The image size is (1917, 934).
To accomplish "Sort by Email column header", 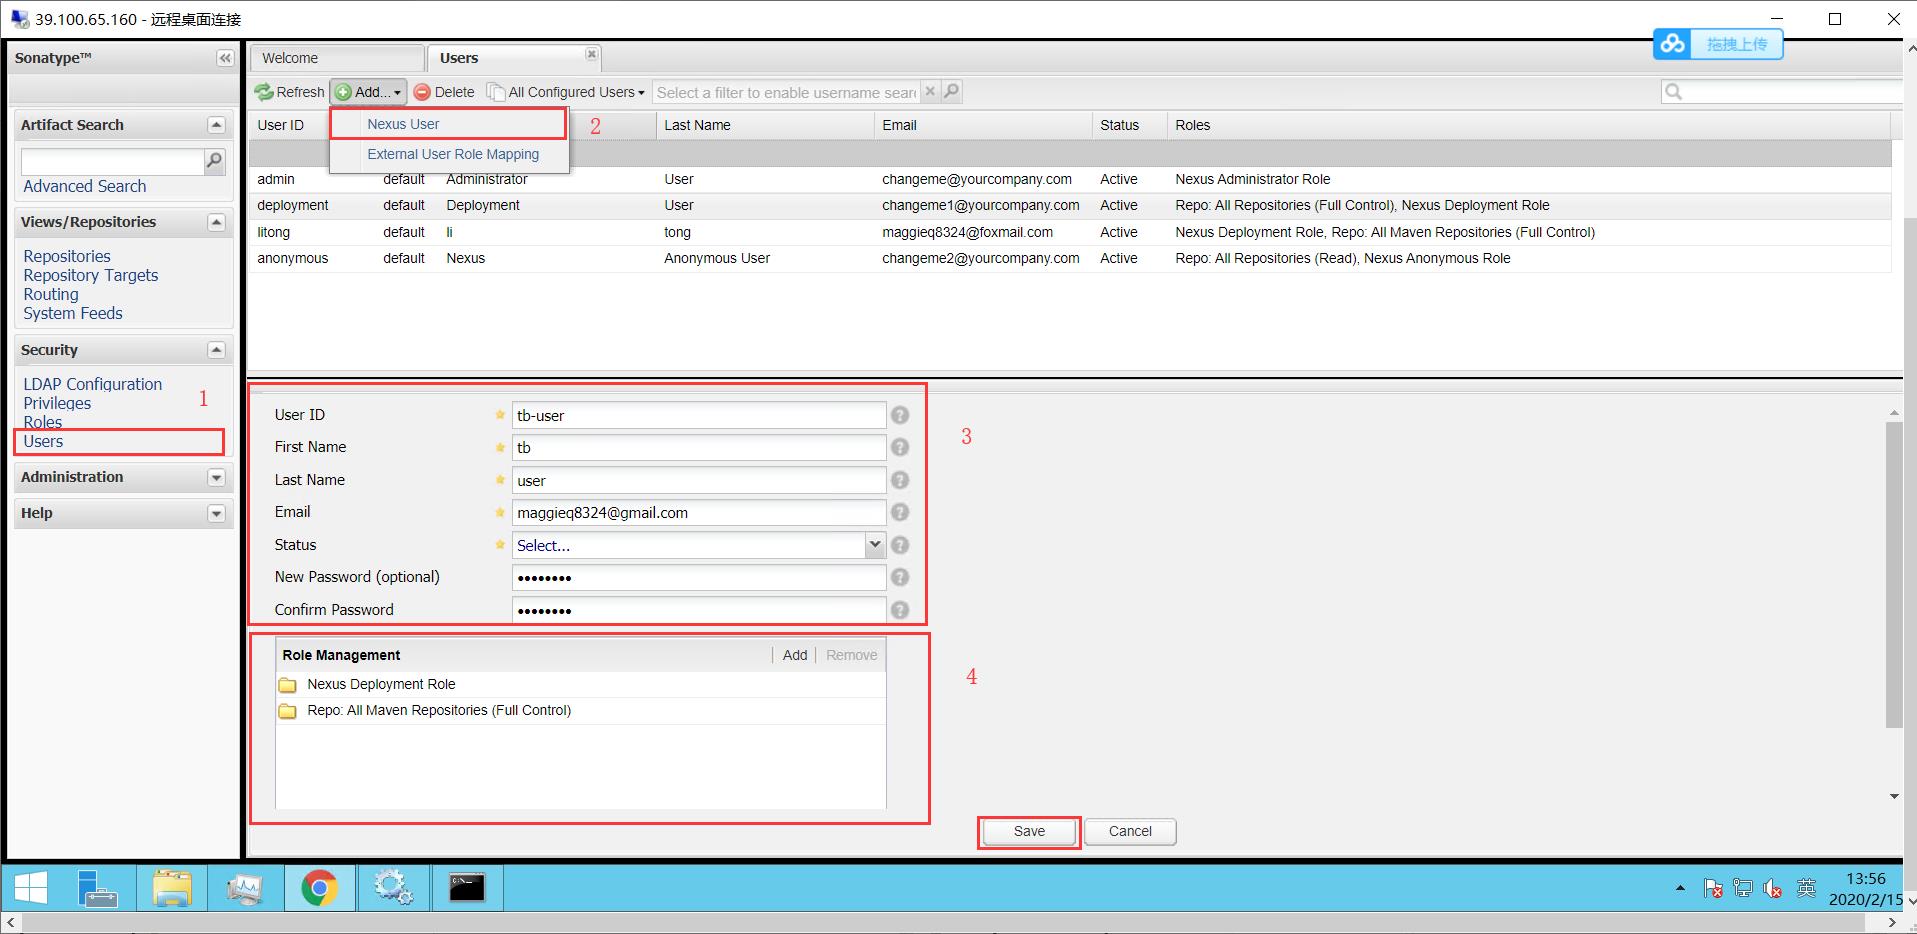I will [983, 125].
